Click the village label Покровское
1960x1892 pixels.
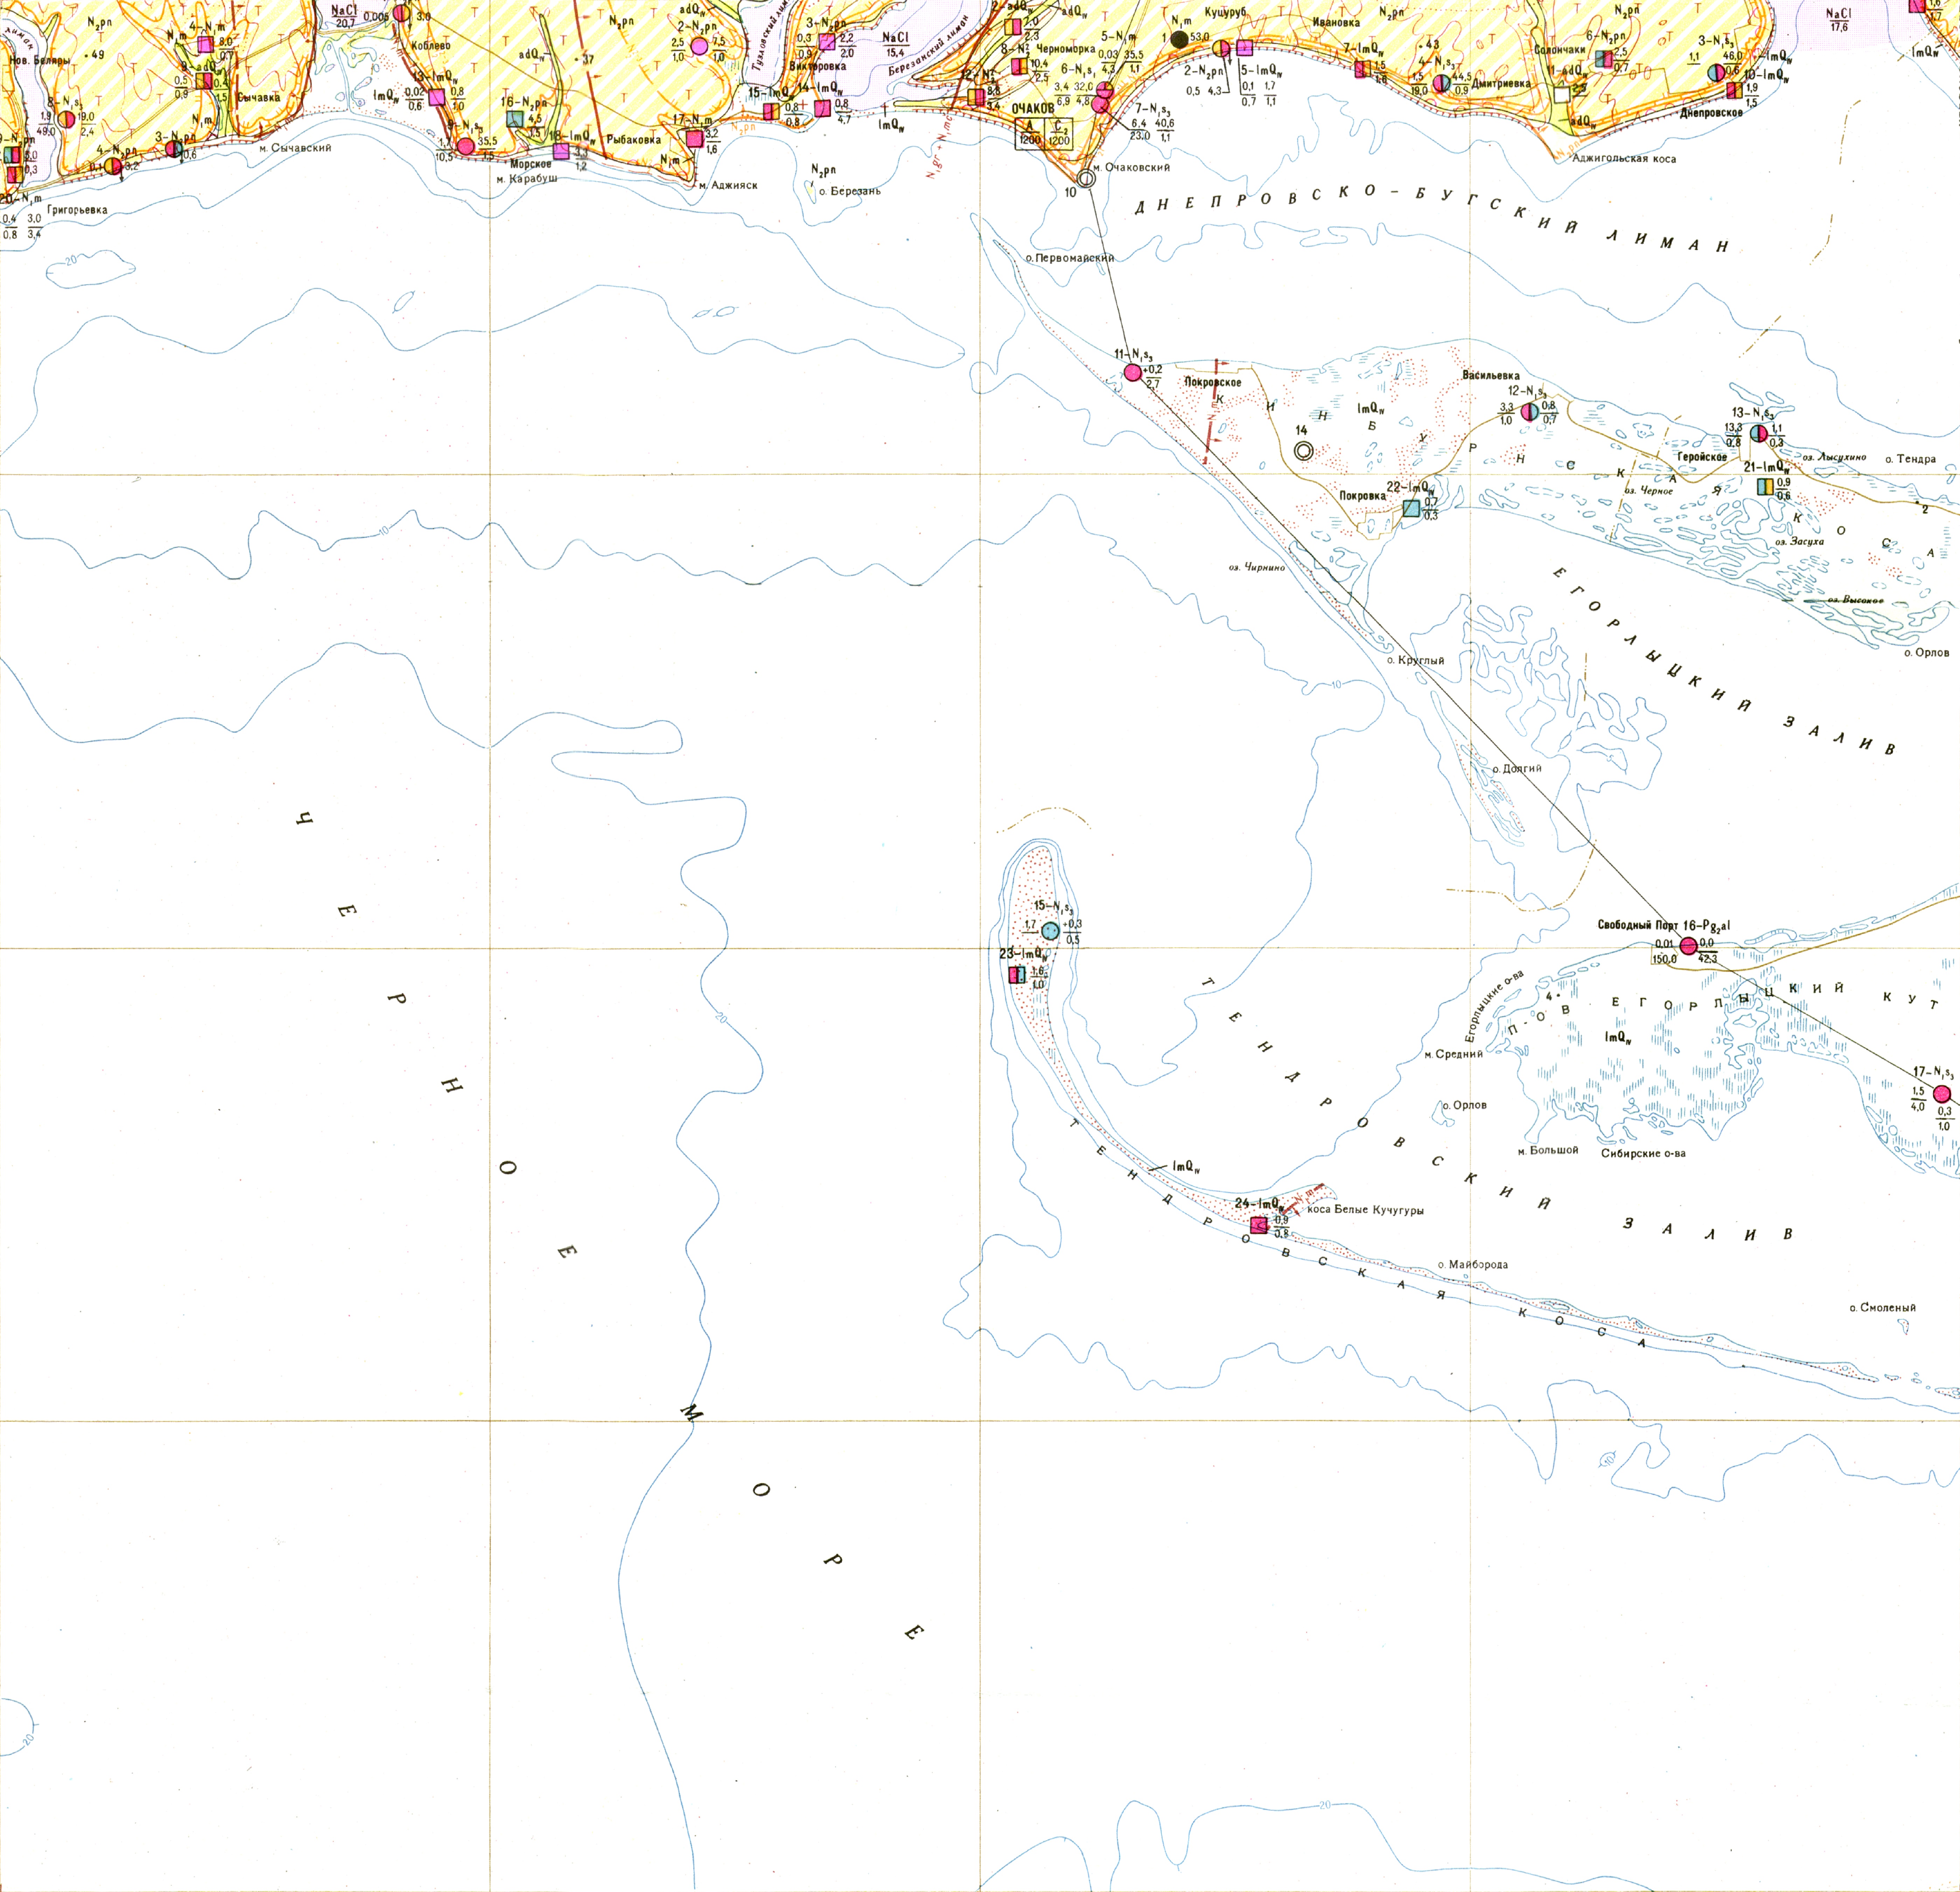click(1213, 382)
